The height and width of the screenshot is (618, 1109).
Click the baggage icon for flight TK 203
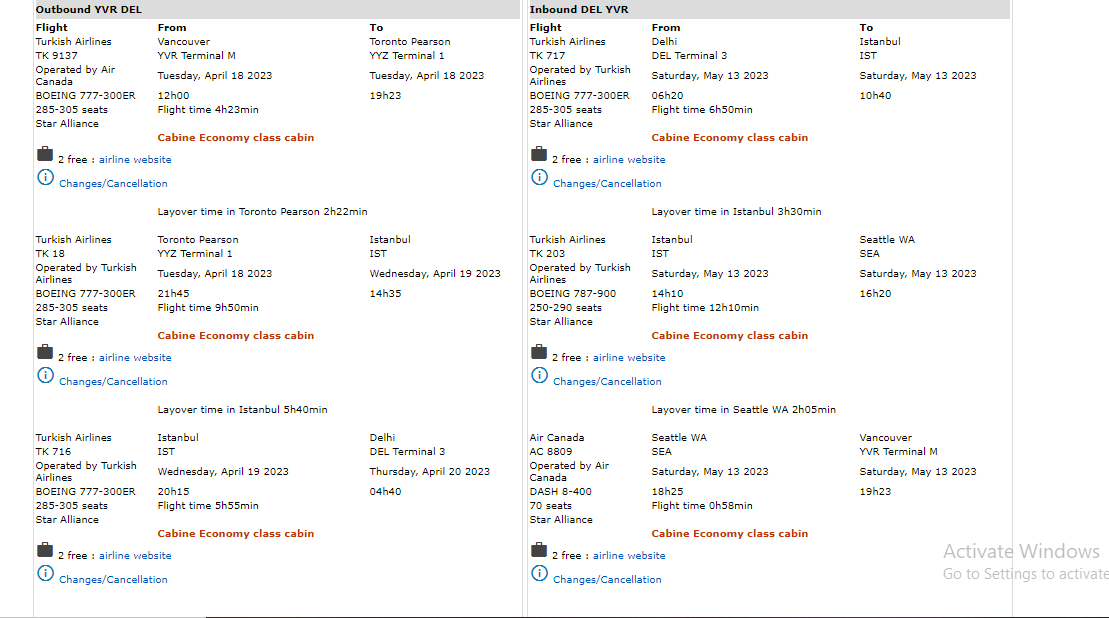(539, 352)
